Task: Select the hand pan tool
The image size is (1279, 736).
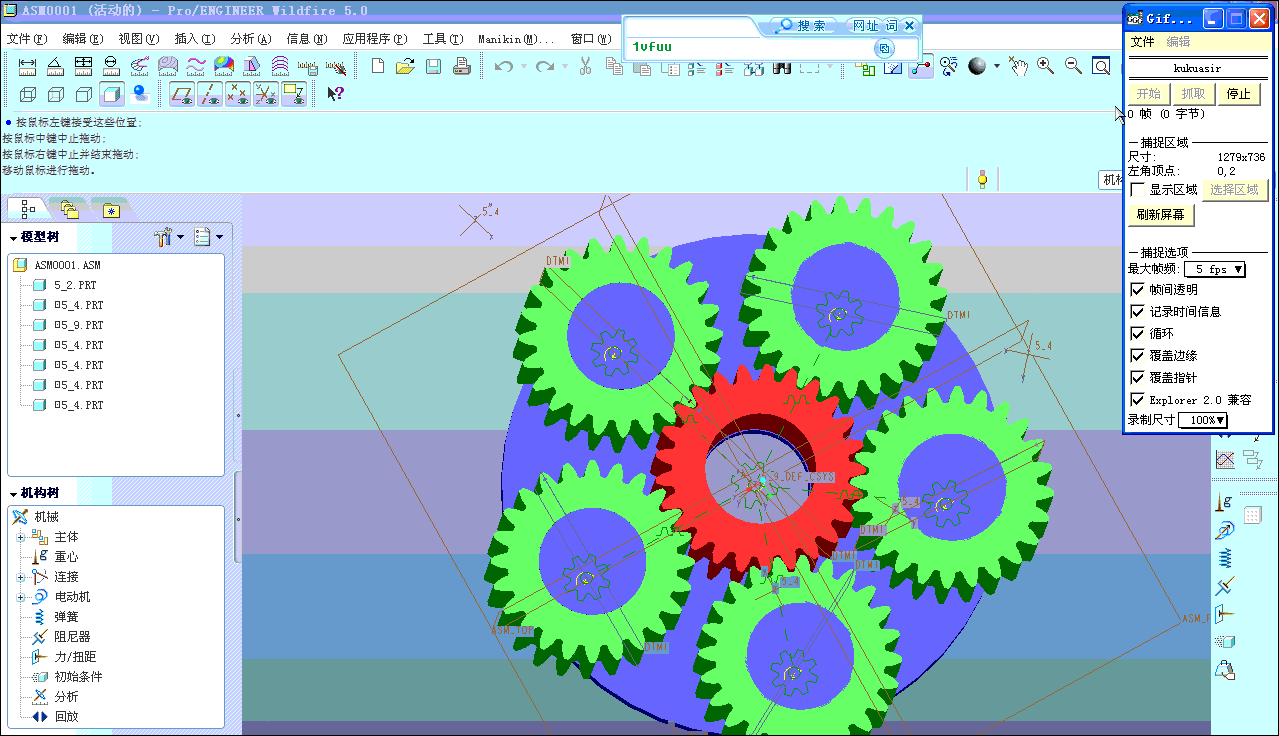Action: click(x=1017, y=66)
